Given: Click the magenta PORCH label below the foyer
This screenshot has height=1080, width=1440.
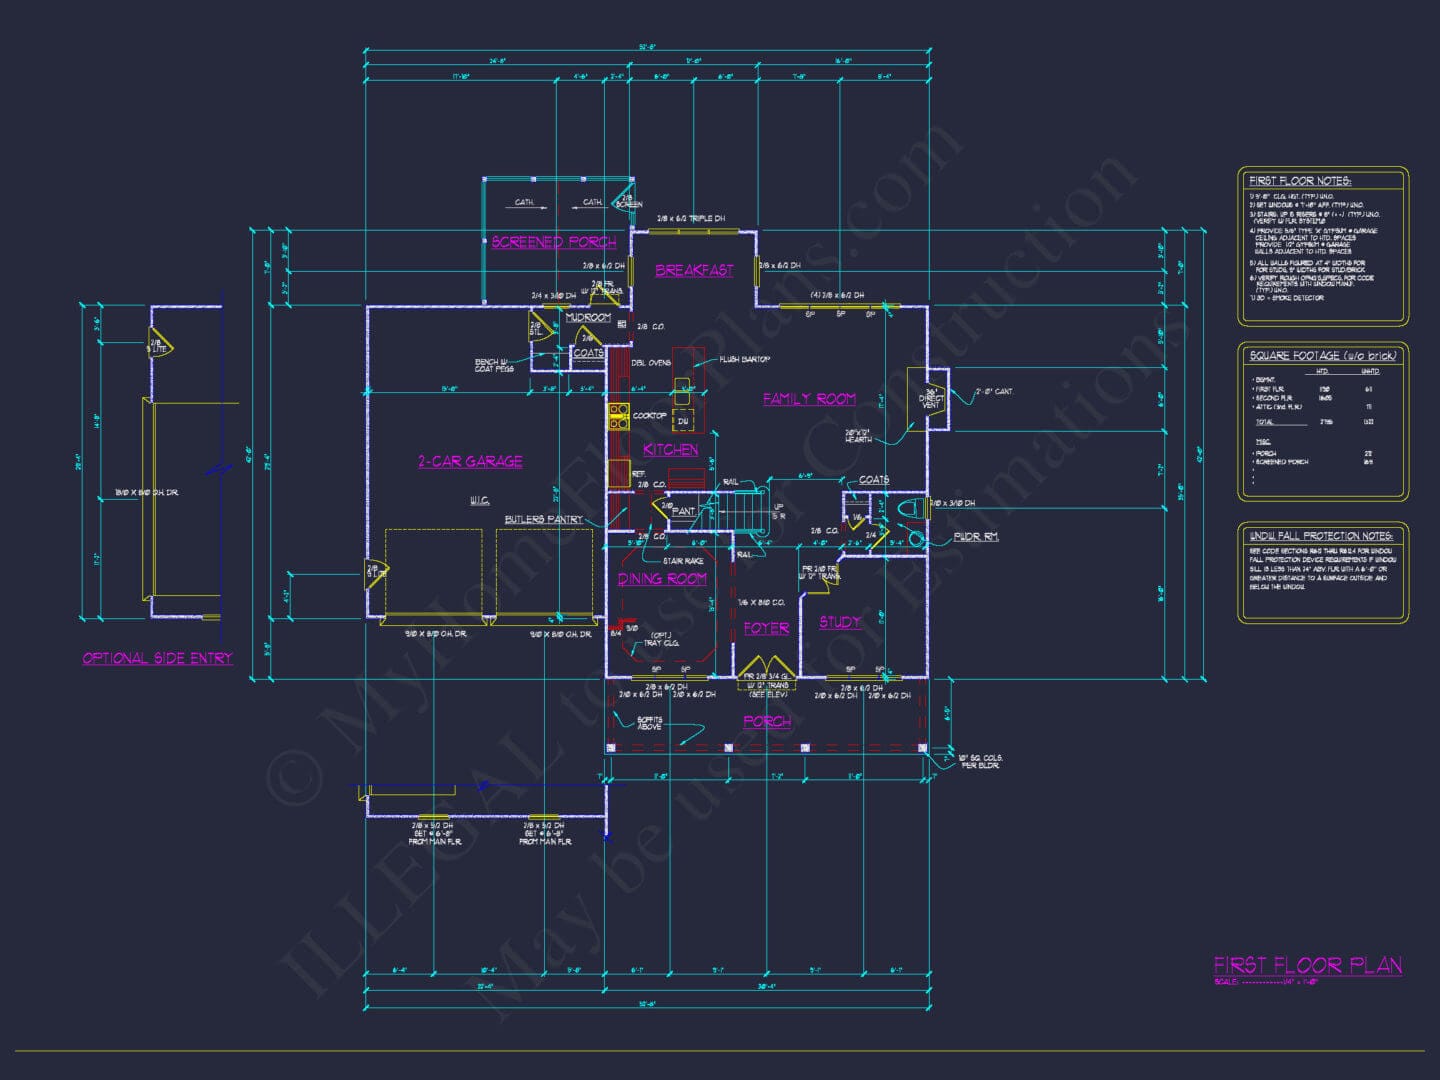Looking at the screenshot, I should click(x=767, y=721).
